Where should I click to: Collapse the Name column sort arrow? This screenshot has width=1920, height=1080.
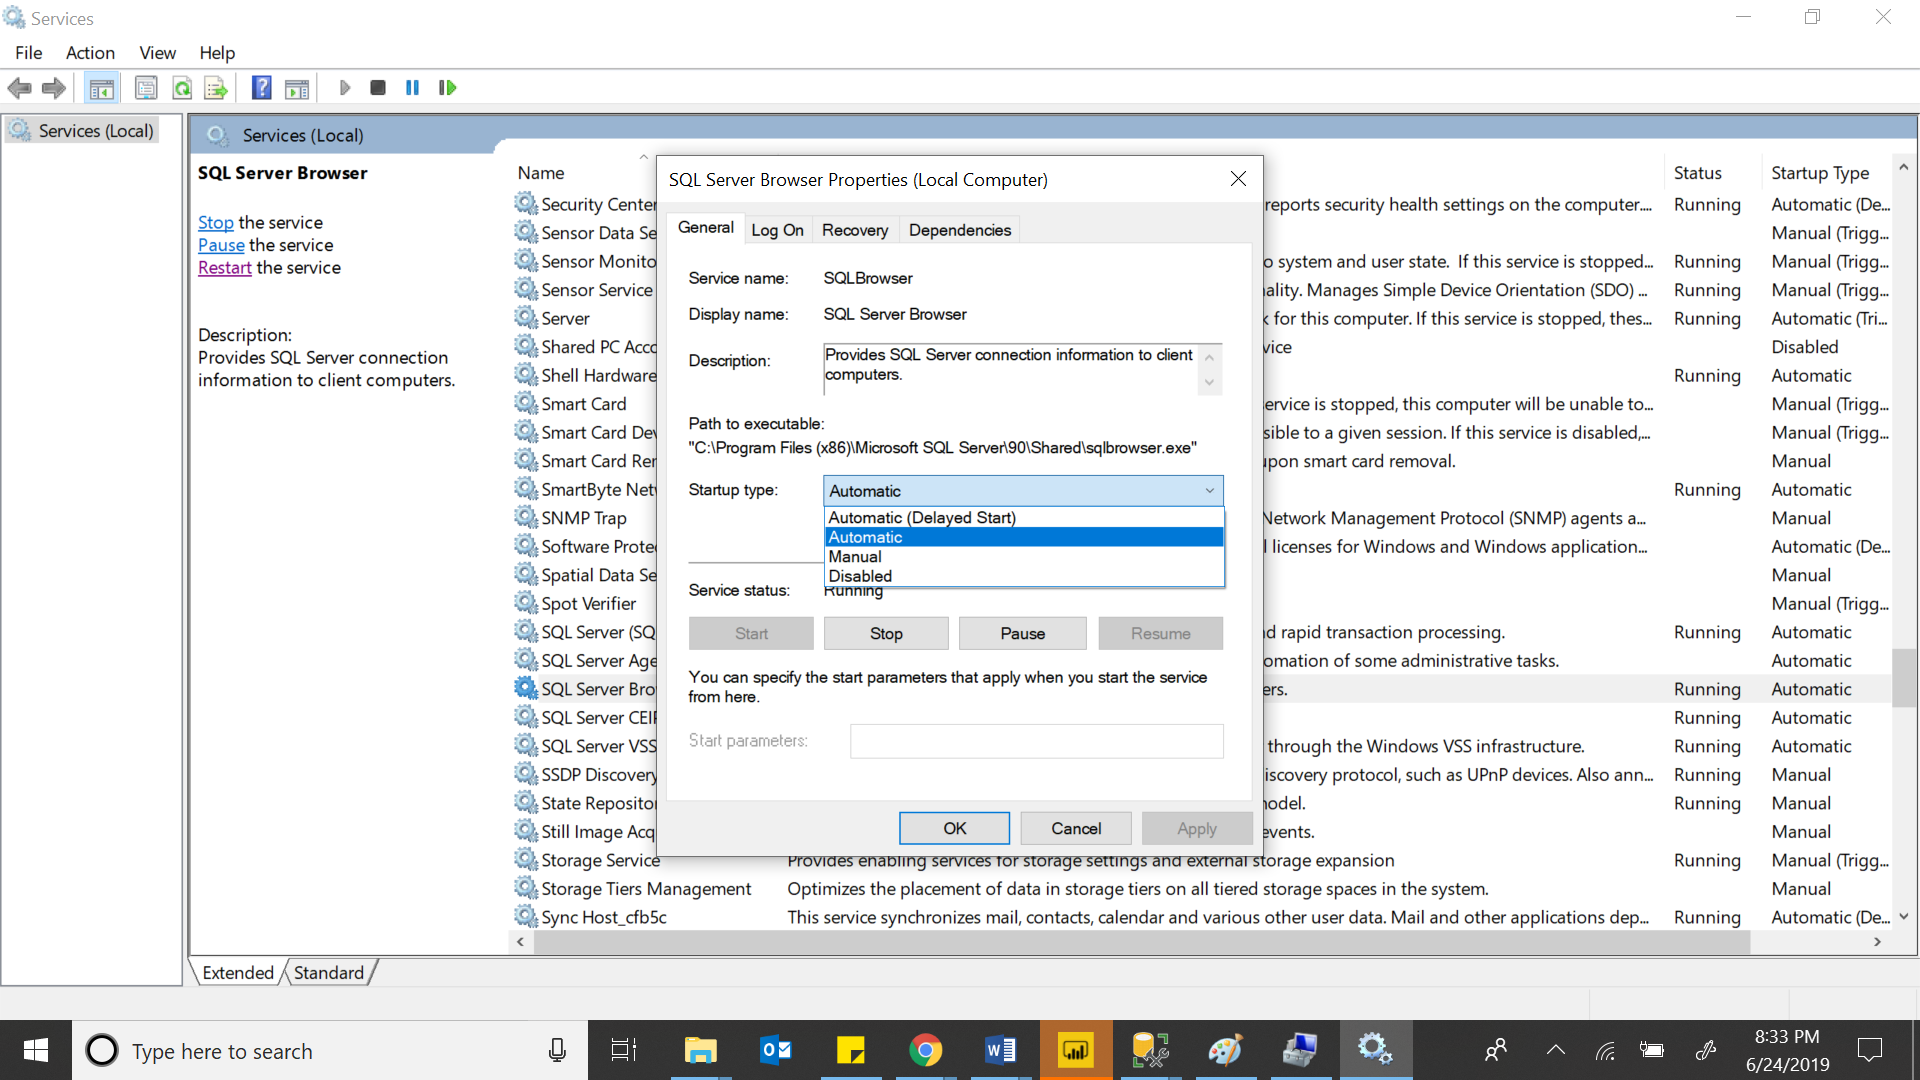click(x=644, y=157)
